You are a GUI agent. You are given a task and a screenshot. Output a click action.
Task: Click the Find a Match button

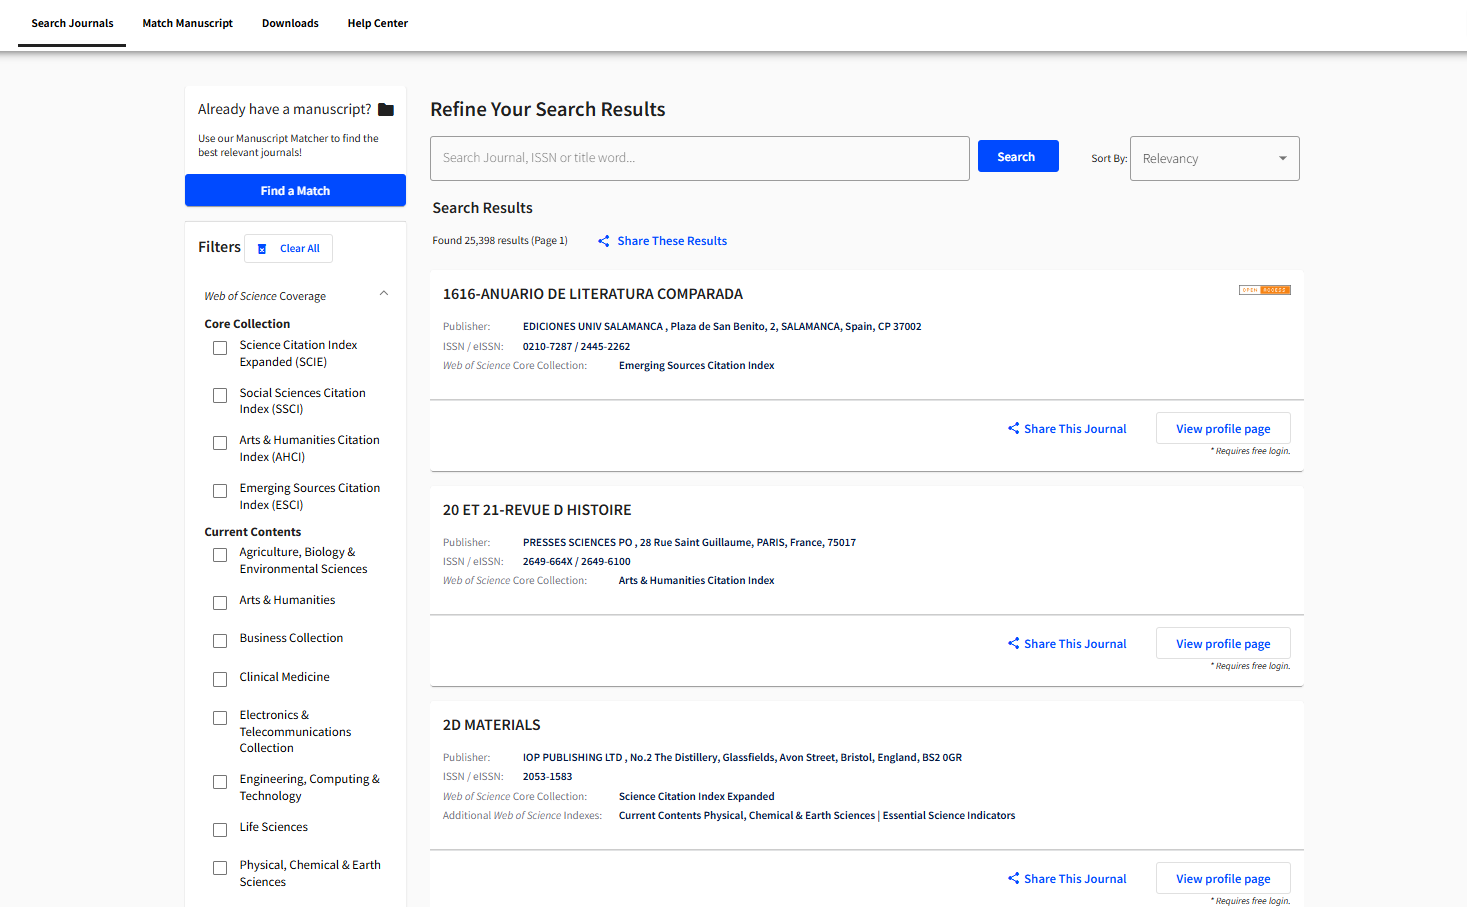point(295,190)
